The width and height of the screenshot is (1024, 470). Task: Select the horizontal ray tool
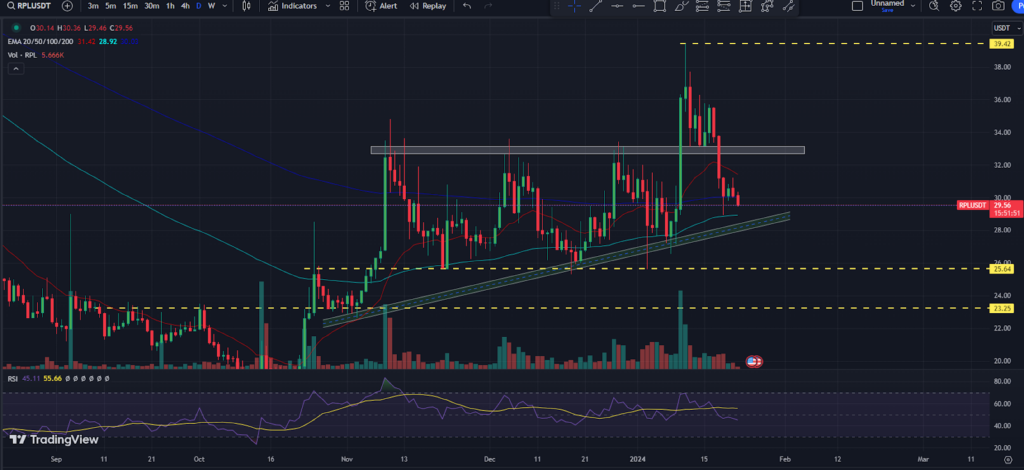tap(639, 6)
